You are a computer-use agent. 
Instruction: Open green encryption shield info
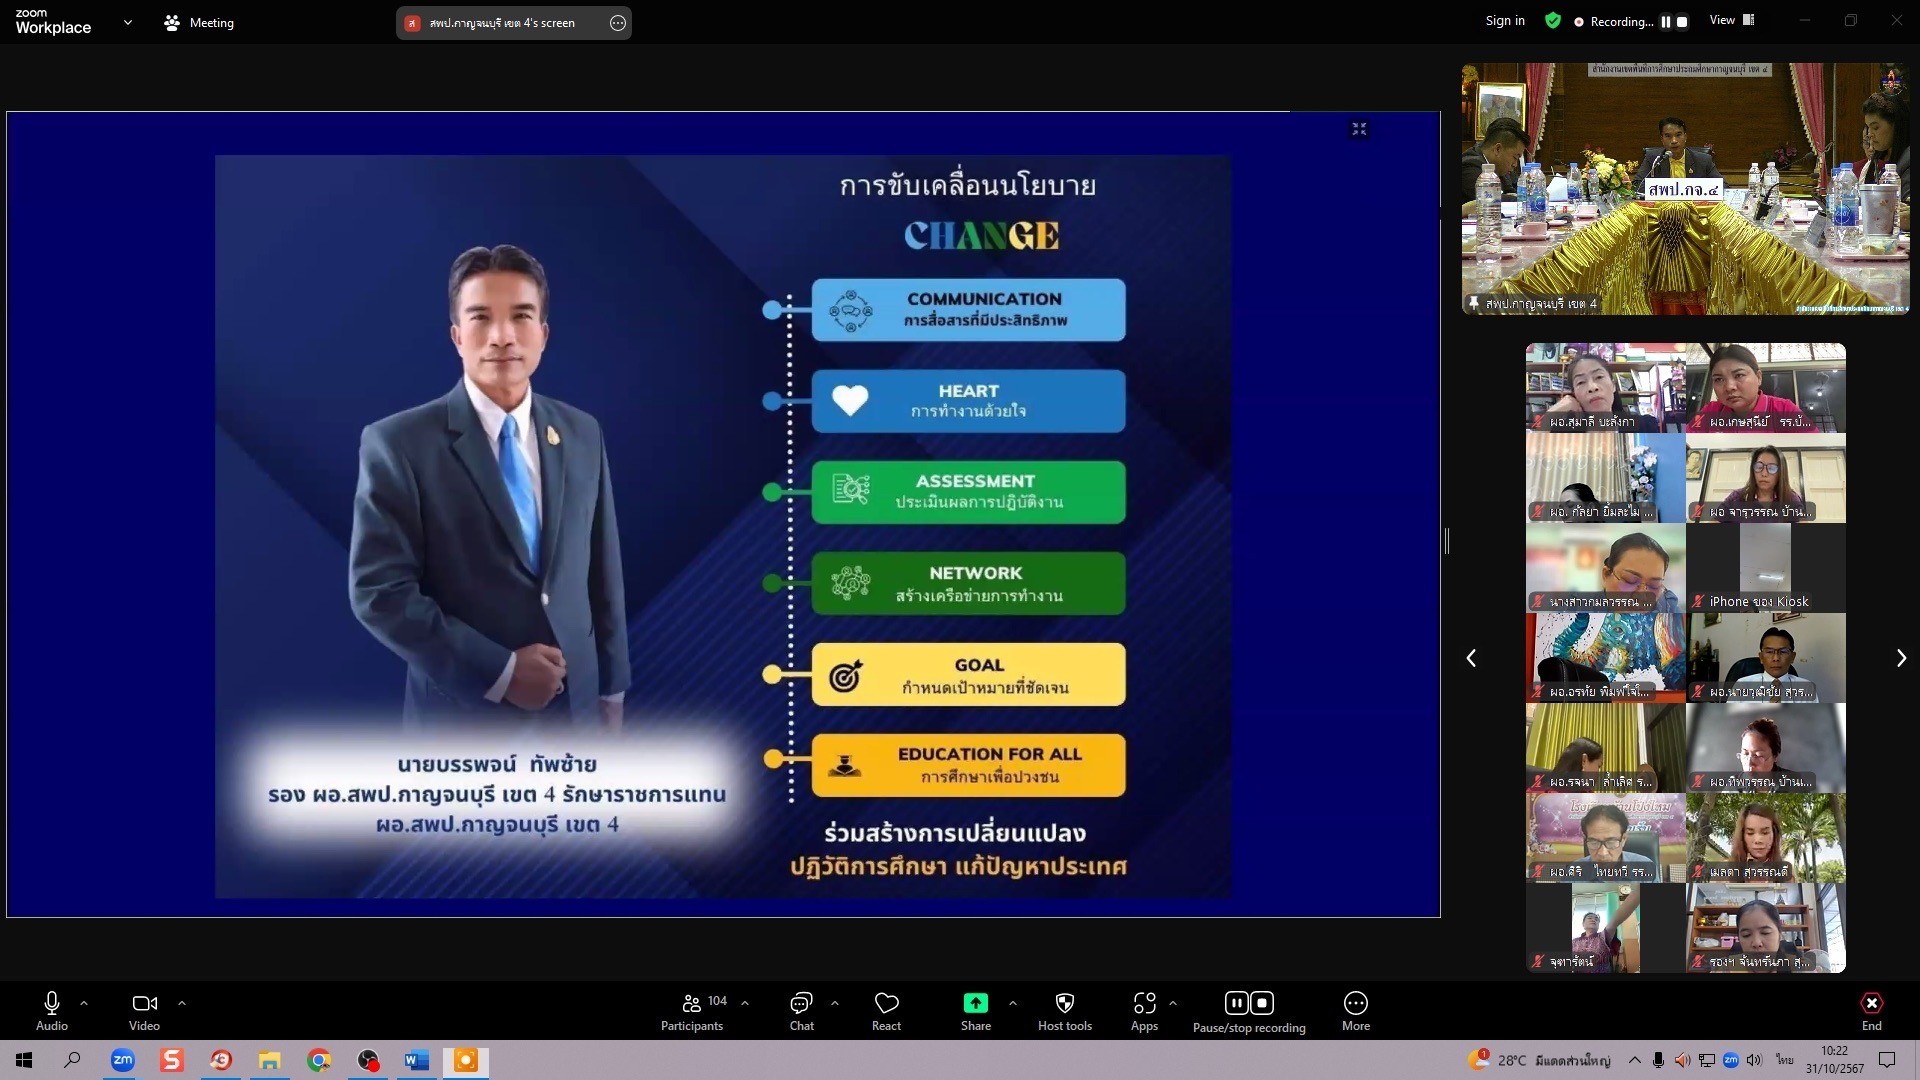click(x=1553, y=21)
